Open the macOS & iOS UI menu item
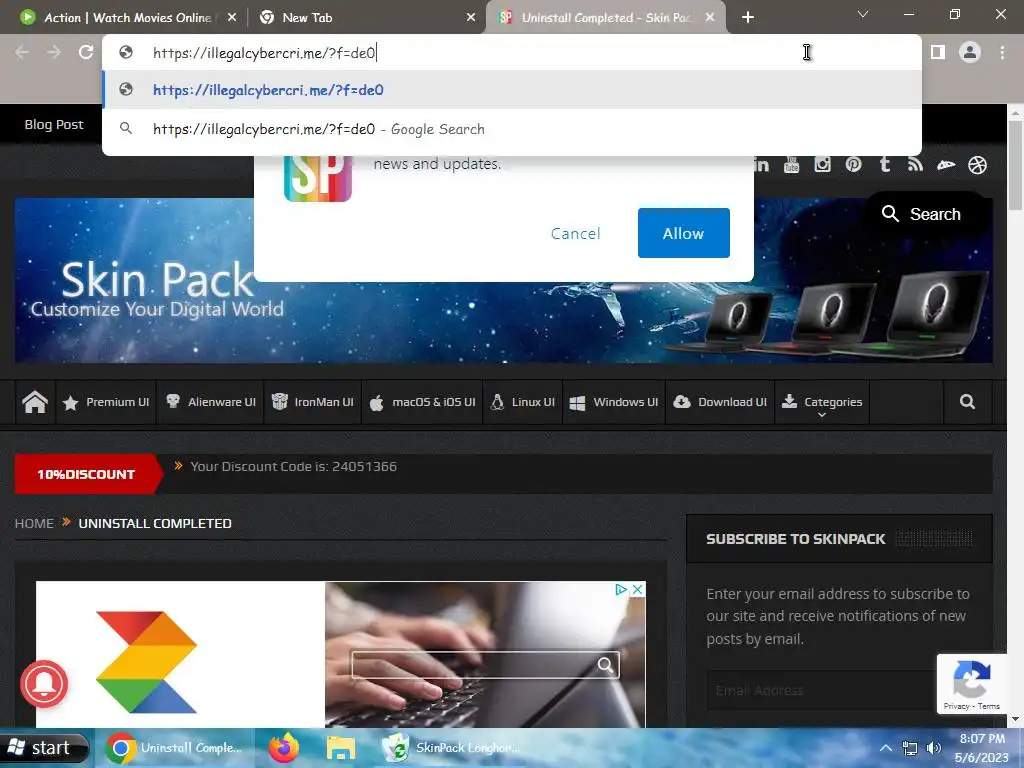Viewport: 1024px width, 768px height. 423,402
